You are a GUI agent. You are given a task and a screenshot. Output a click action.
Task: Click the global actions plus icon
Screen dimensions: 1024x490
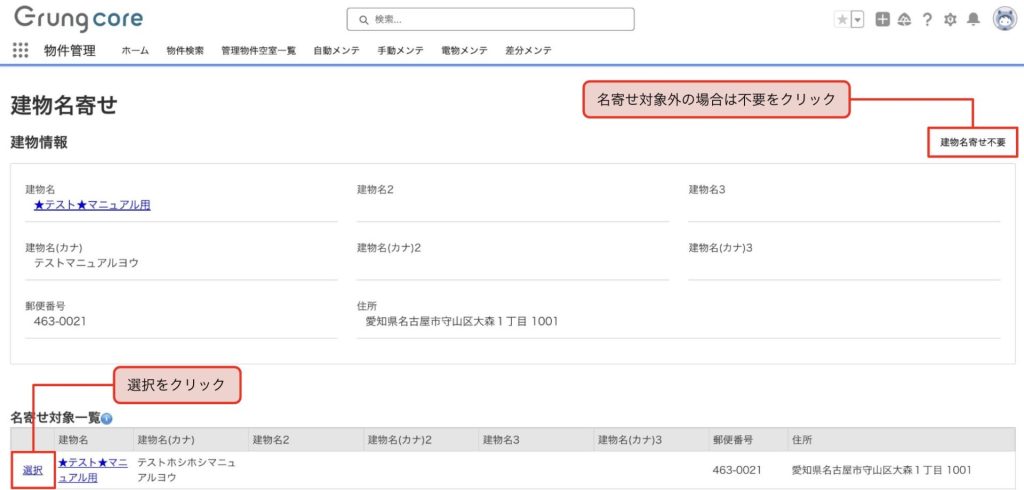click(x=882, y=20)
